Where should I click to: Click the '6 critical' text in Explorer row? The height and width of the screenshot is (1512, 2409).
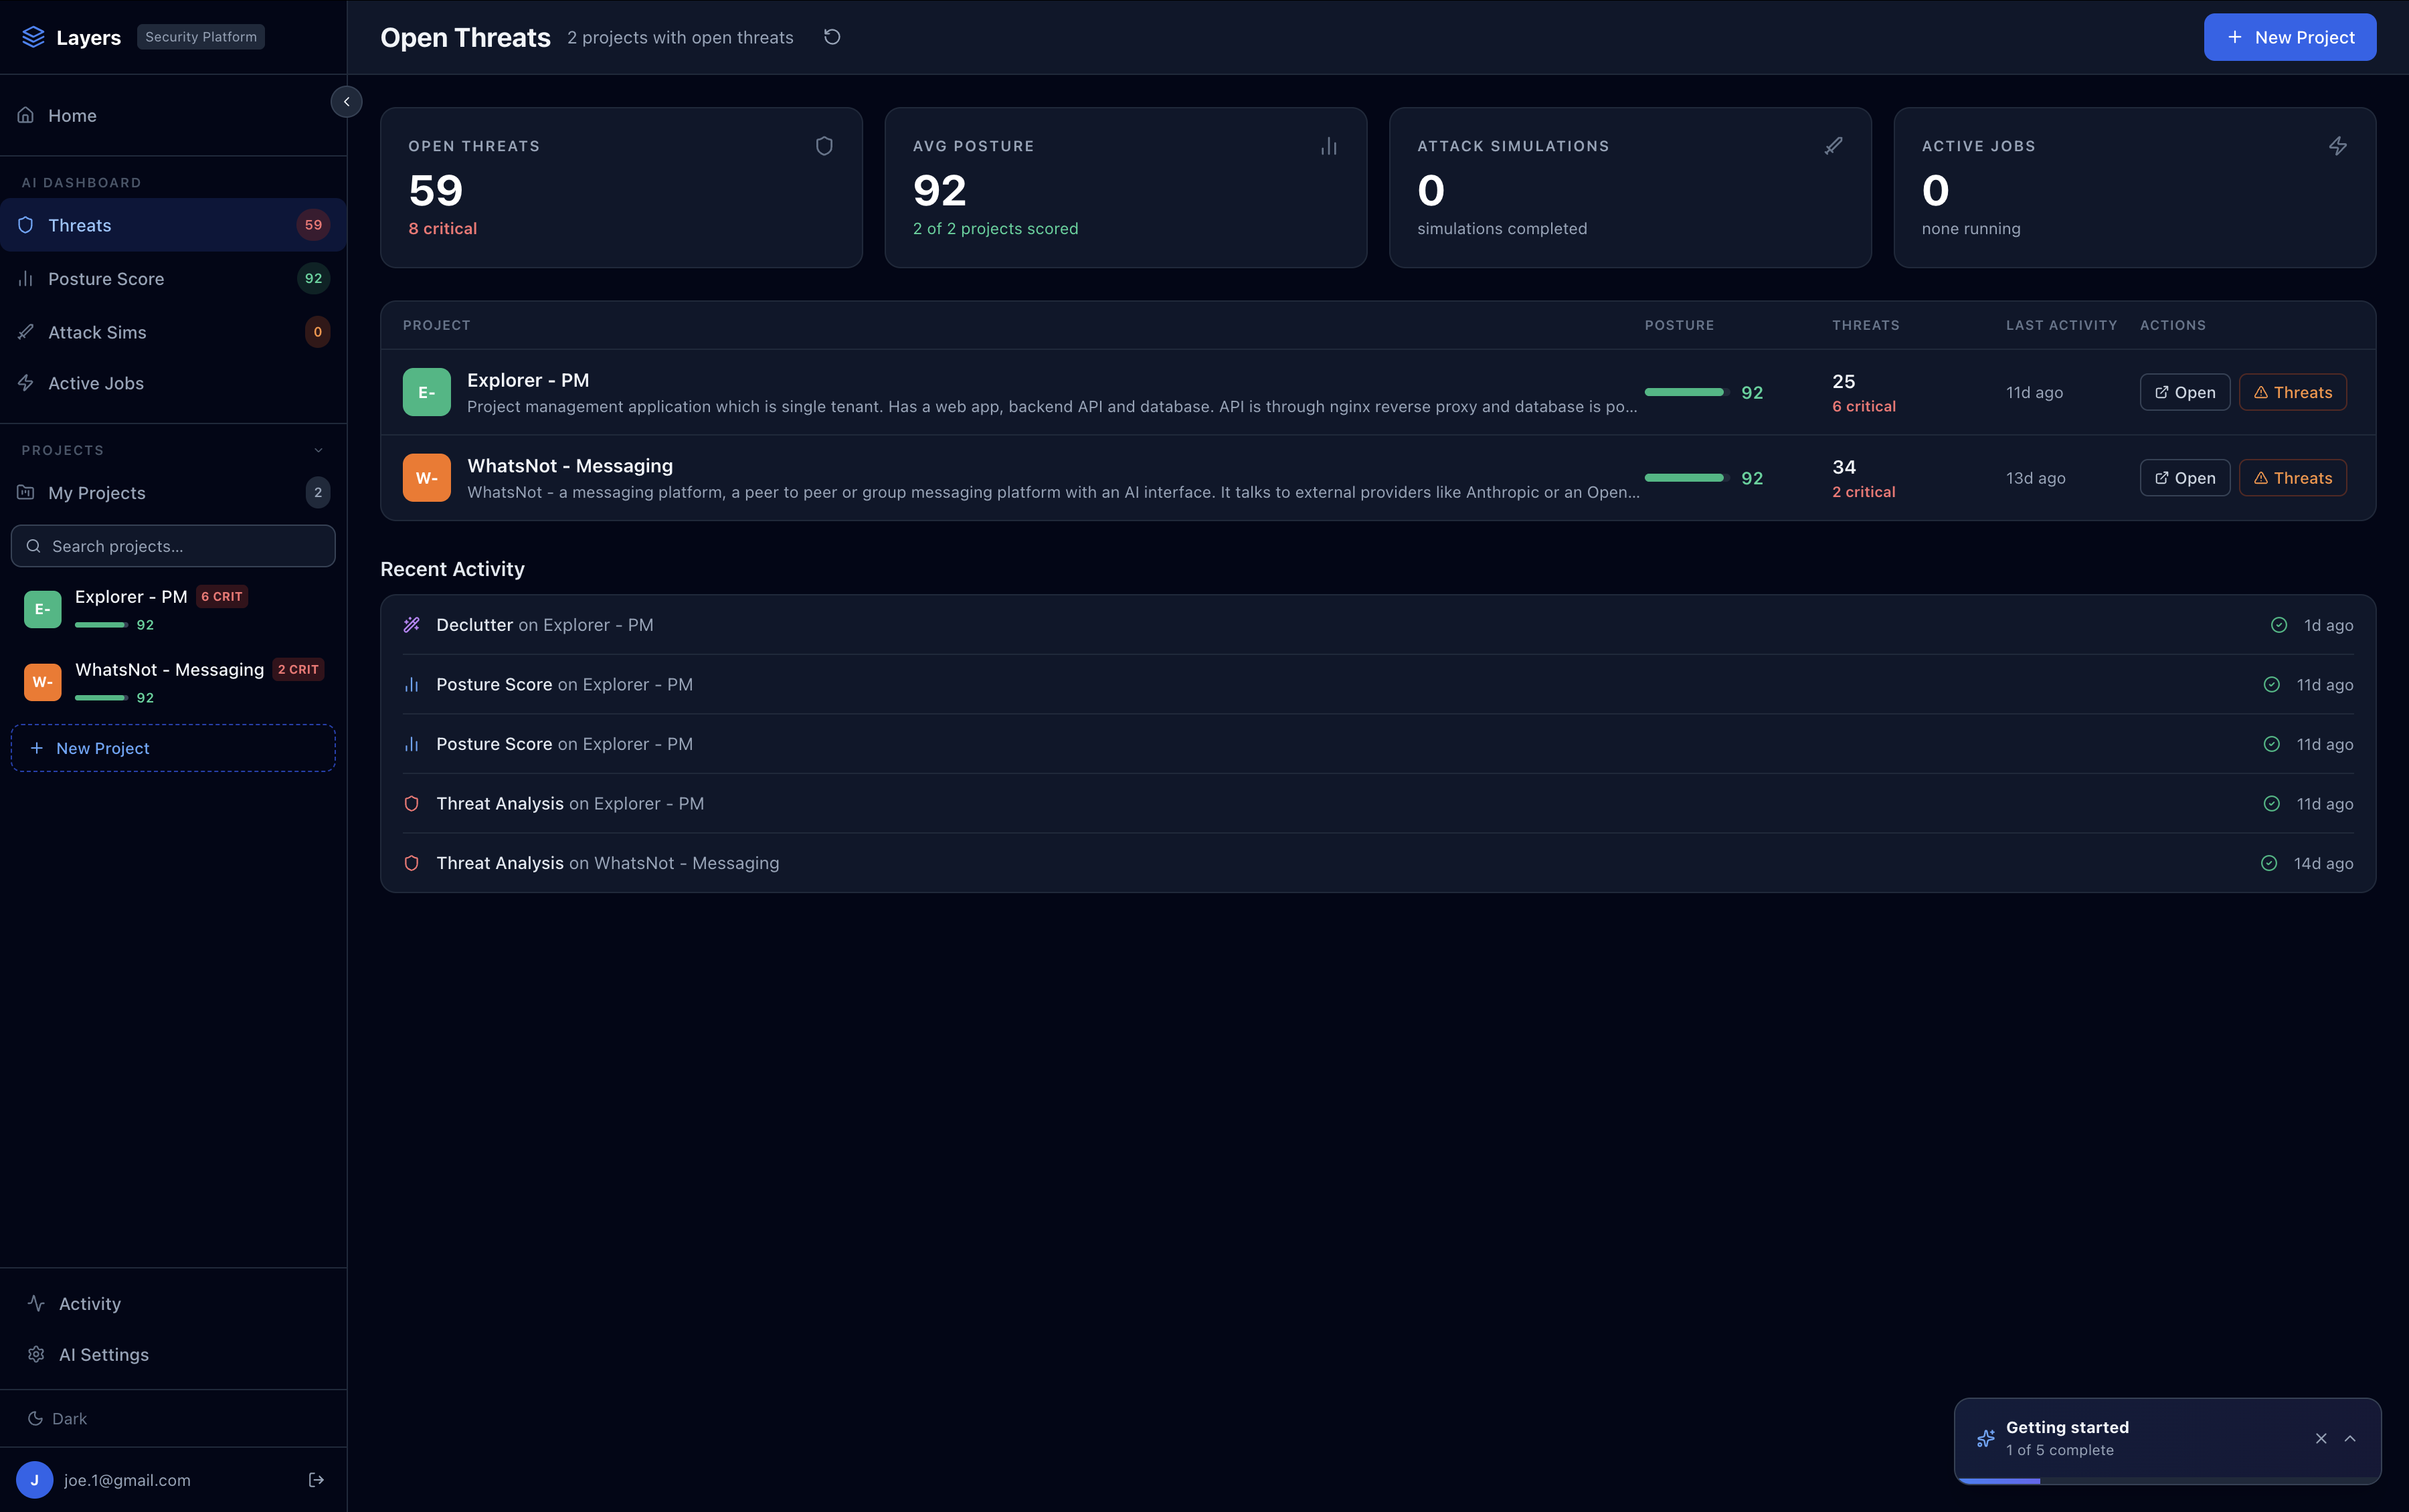click(1864, 406)
